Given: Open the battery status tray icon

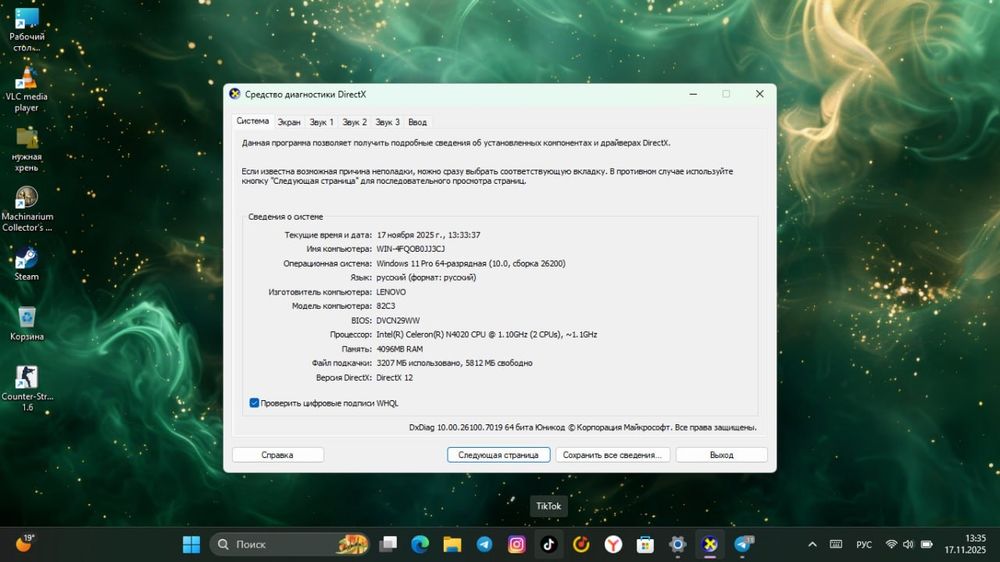Looking at the screenshot, I should 927,544.
